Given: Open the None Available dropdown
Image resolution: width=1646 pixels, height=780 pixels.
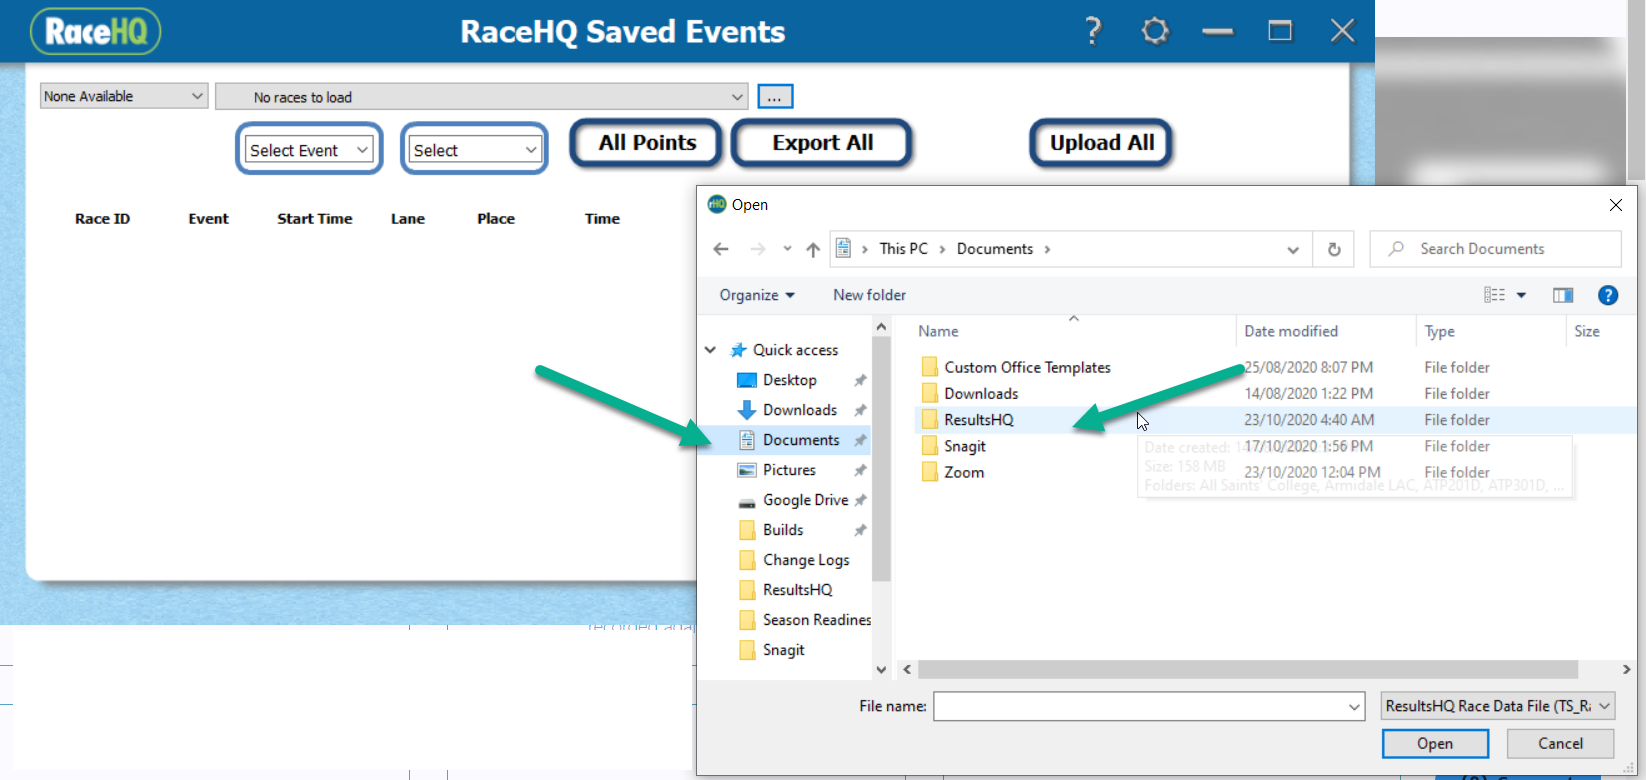Looking at the screenshot, I should (x=124, y=96).
